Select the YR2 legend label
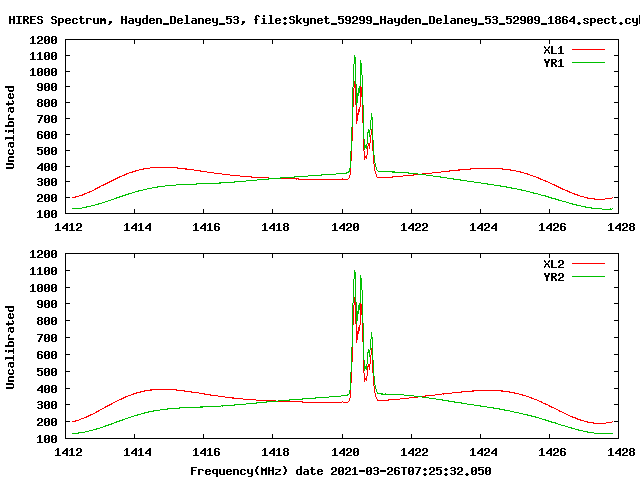 point(553,277)
